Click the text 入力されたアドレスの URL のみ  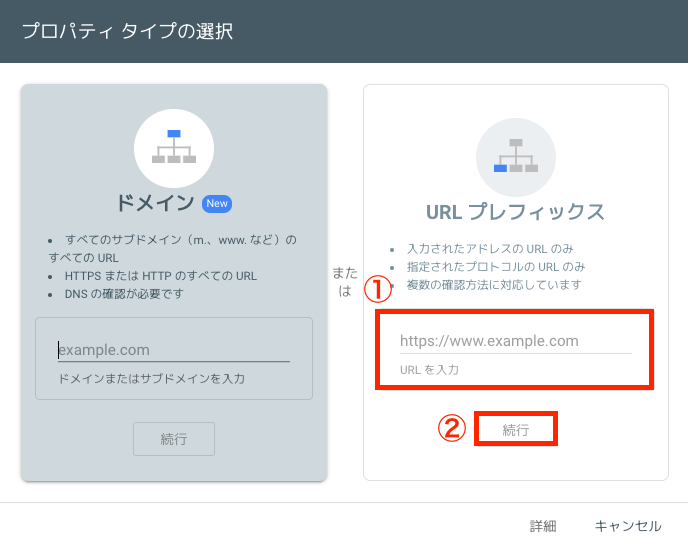tap(490, 249)
